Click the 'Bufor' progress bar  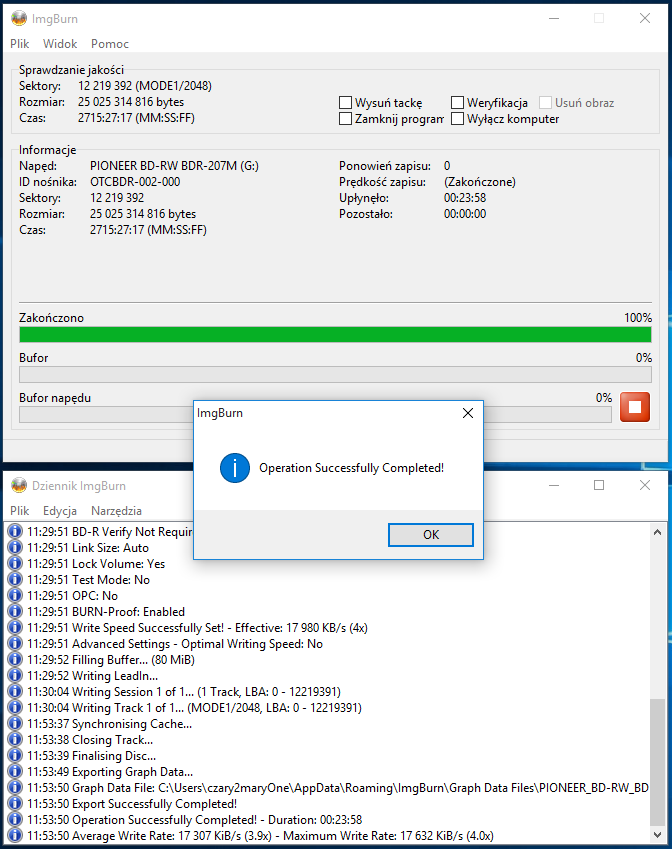coord(335,375)
